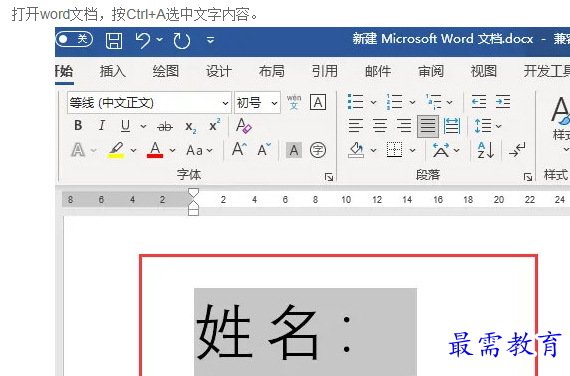570x376 pixels.
Task: Toggle character shading icon
Action: point(294,150)
